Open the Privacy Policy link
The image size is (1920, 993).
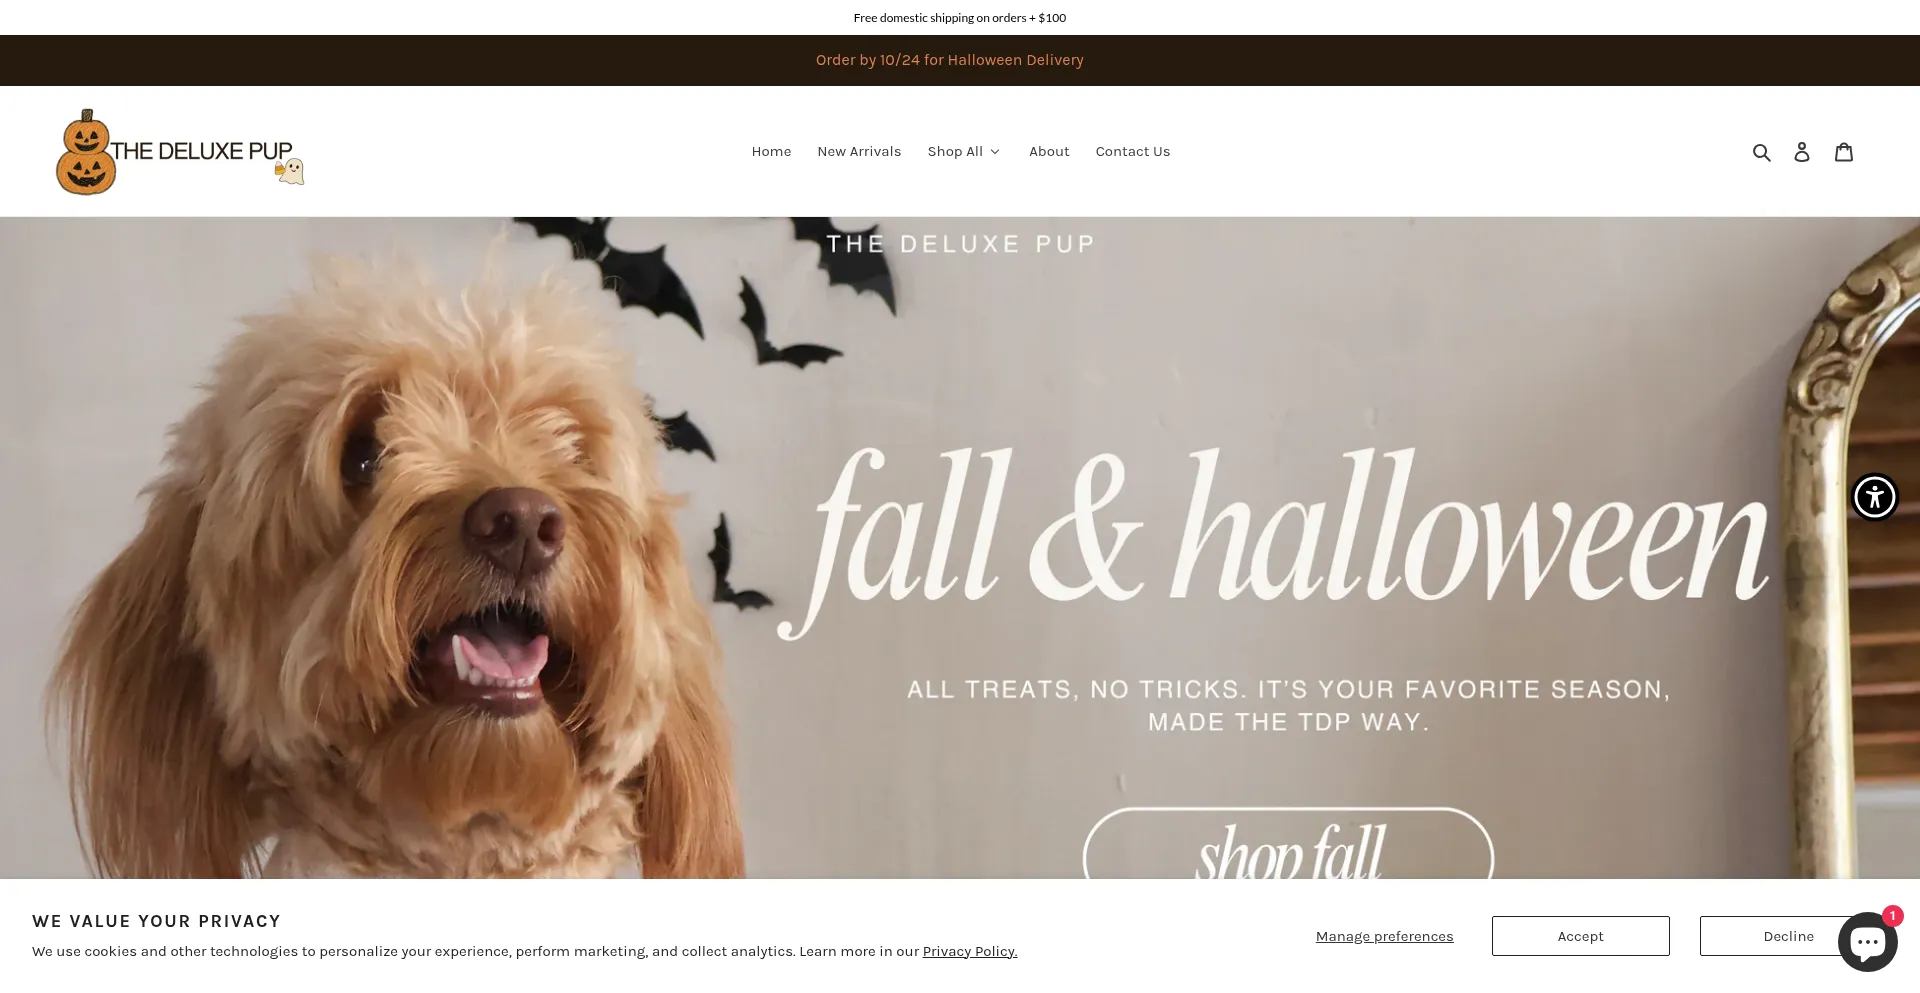(970, 951)
